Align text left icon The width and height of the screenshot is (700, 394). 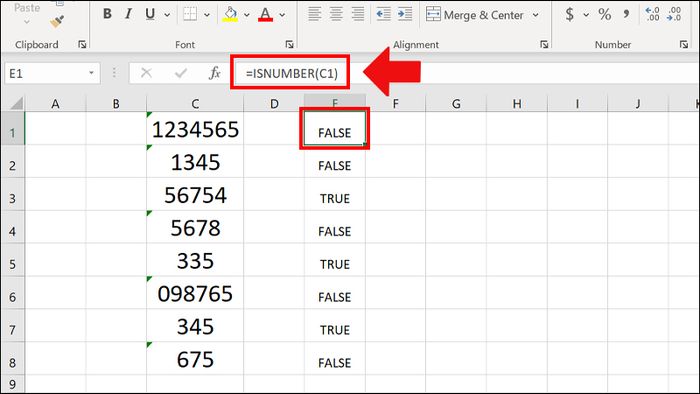314,14
